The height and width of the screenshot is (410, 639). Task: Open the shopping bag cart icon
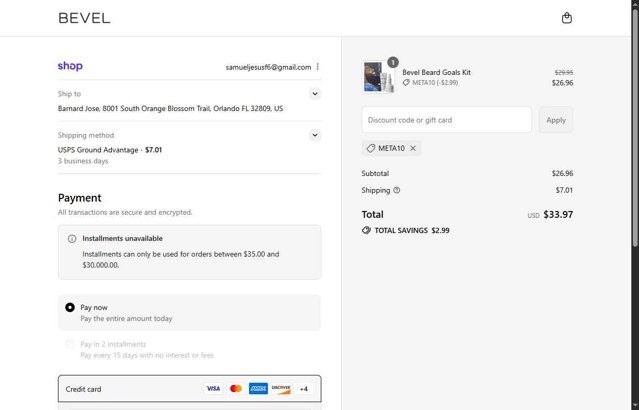(566, 18)
